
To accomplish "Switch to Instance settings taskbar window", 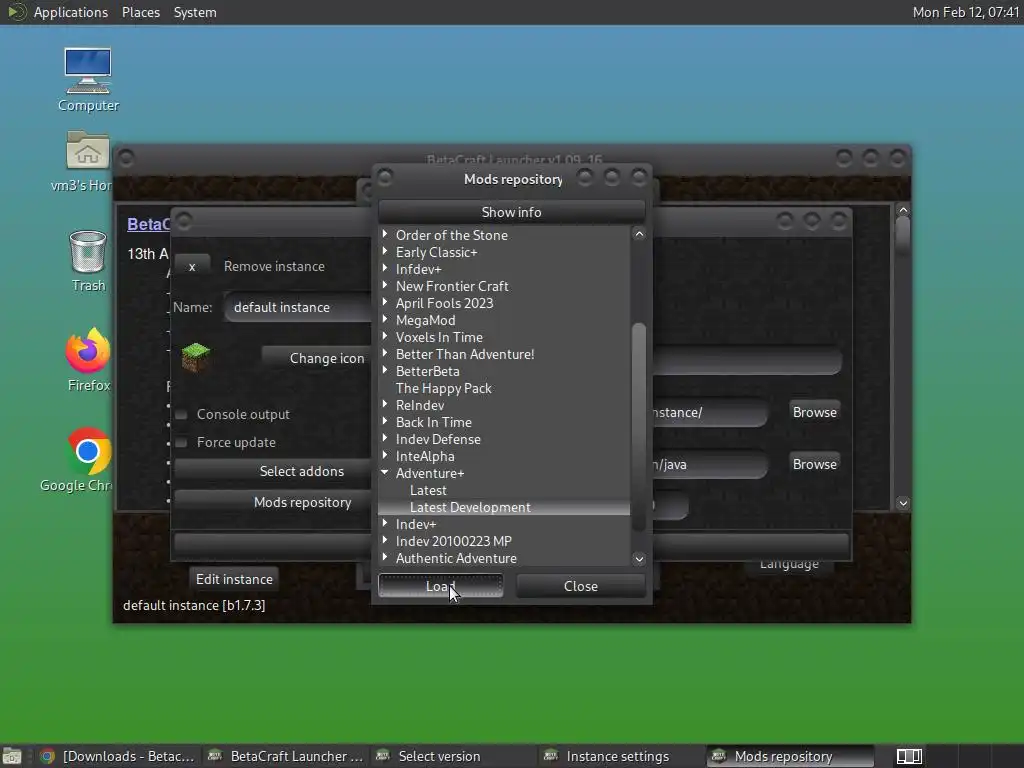I will 620,756.
